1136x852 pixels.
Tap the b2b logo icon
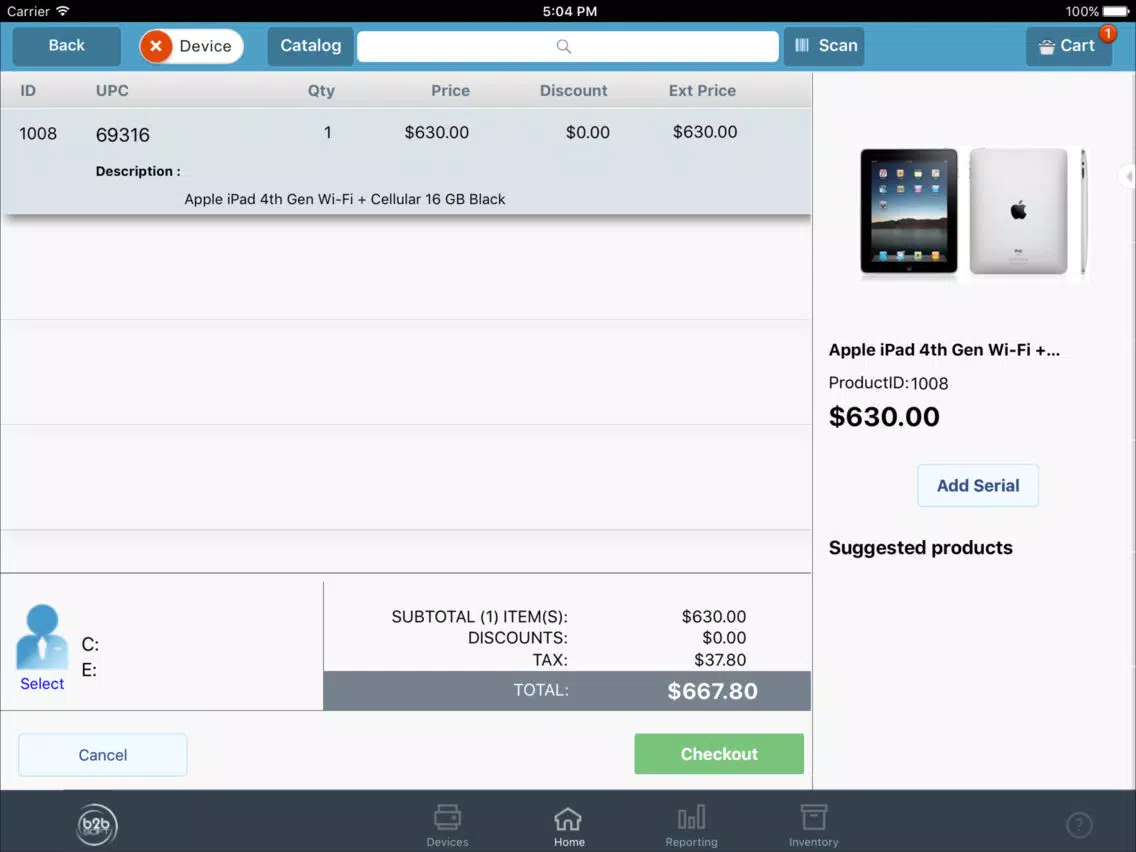coord(96,824)
